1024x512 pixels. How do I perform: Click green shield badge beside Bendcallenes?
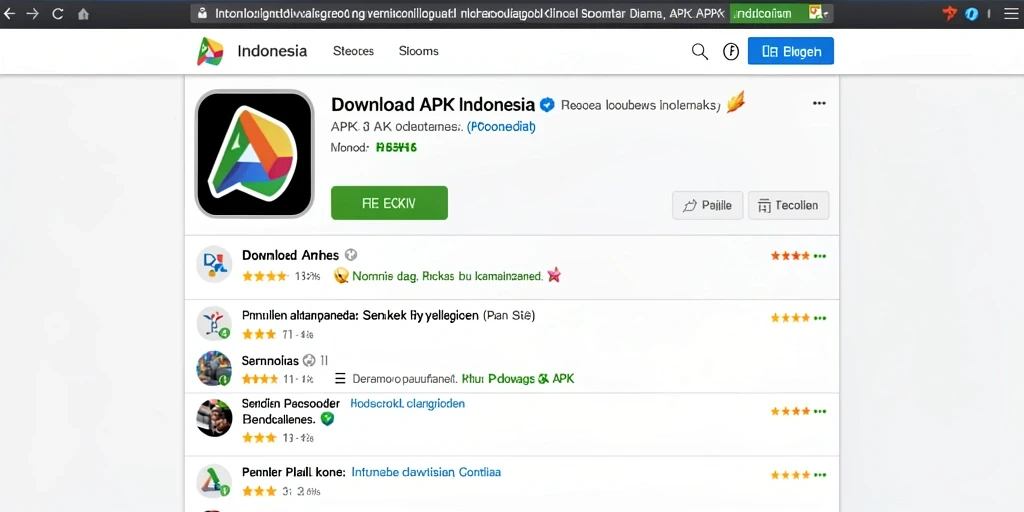coord(328,419)
